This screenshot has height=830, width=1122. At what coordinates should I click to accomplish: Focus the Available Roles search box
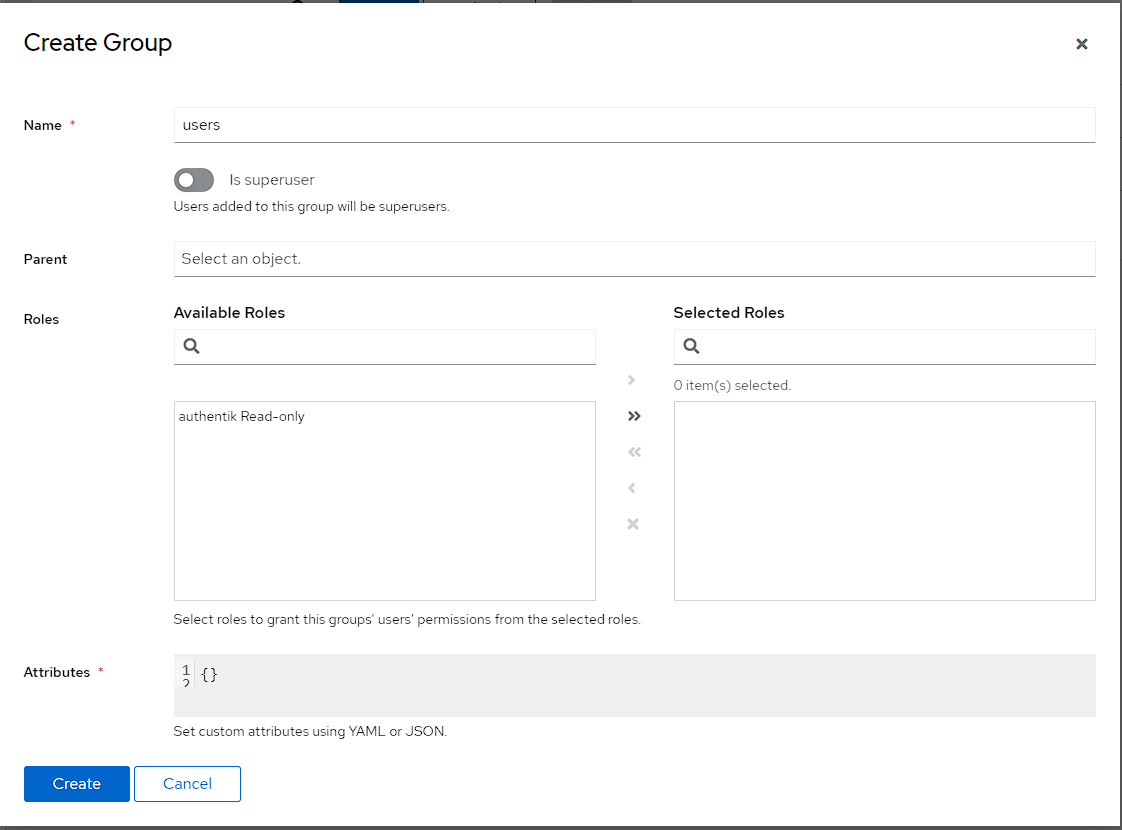[398, 347]
